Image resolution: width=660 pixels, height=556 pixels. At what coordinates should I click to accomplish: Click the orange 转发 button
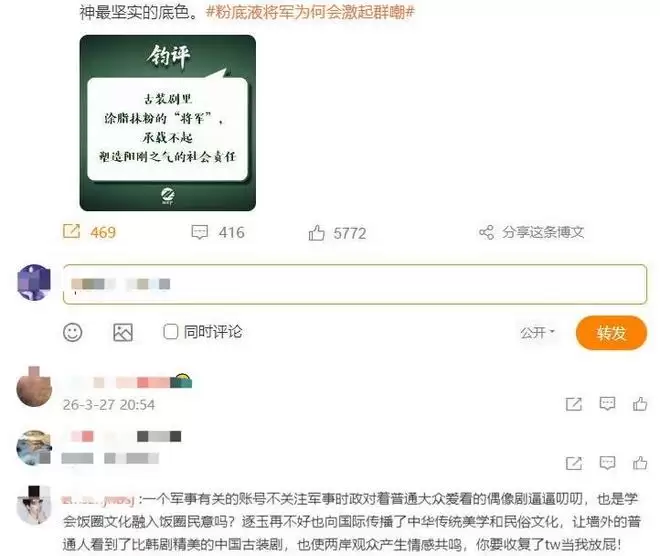(611, 333)
